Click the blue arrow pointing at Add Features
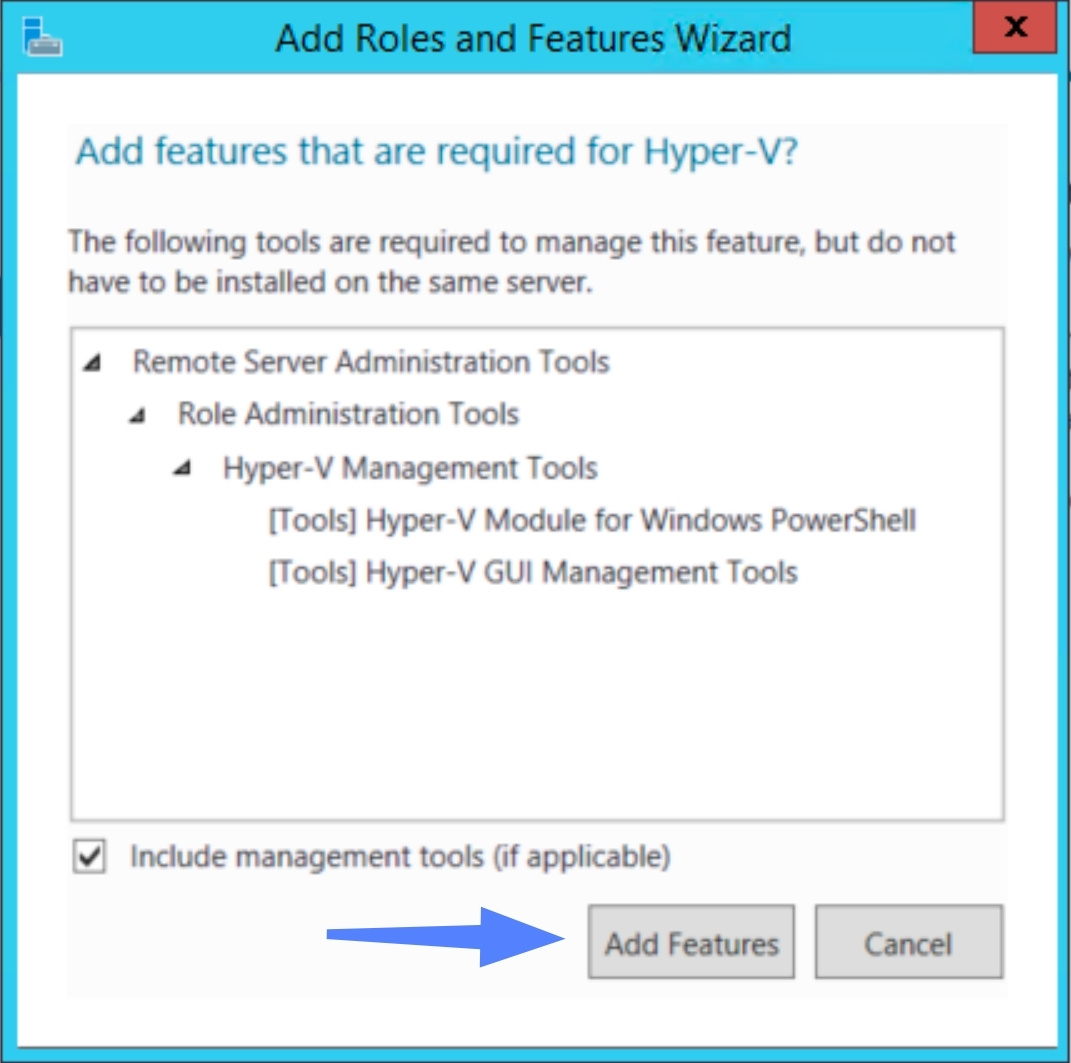The image size is (1071, 1063). pyautogui.click(x=440, y=936)
